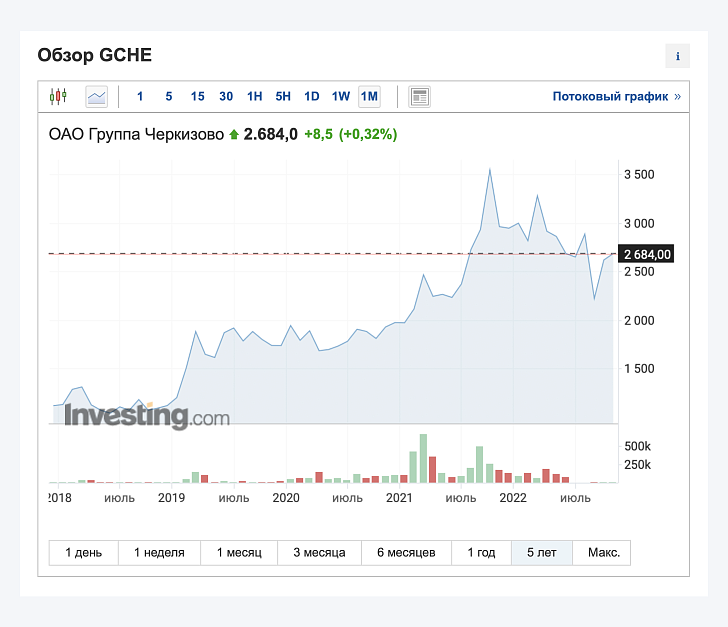
Task: Show the 1 день range
Action: point(84,553)
